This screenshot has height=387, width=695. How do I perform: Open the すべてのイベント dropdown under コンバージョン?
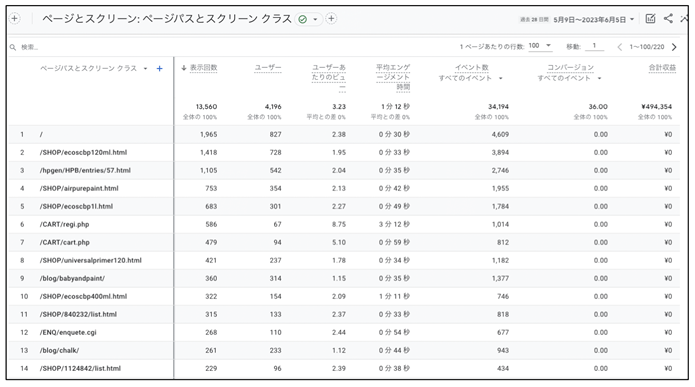tap(570, 78)
